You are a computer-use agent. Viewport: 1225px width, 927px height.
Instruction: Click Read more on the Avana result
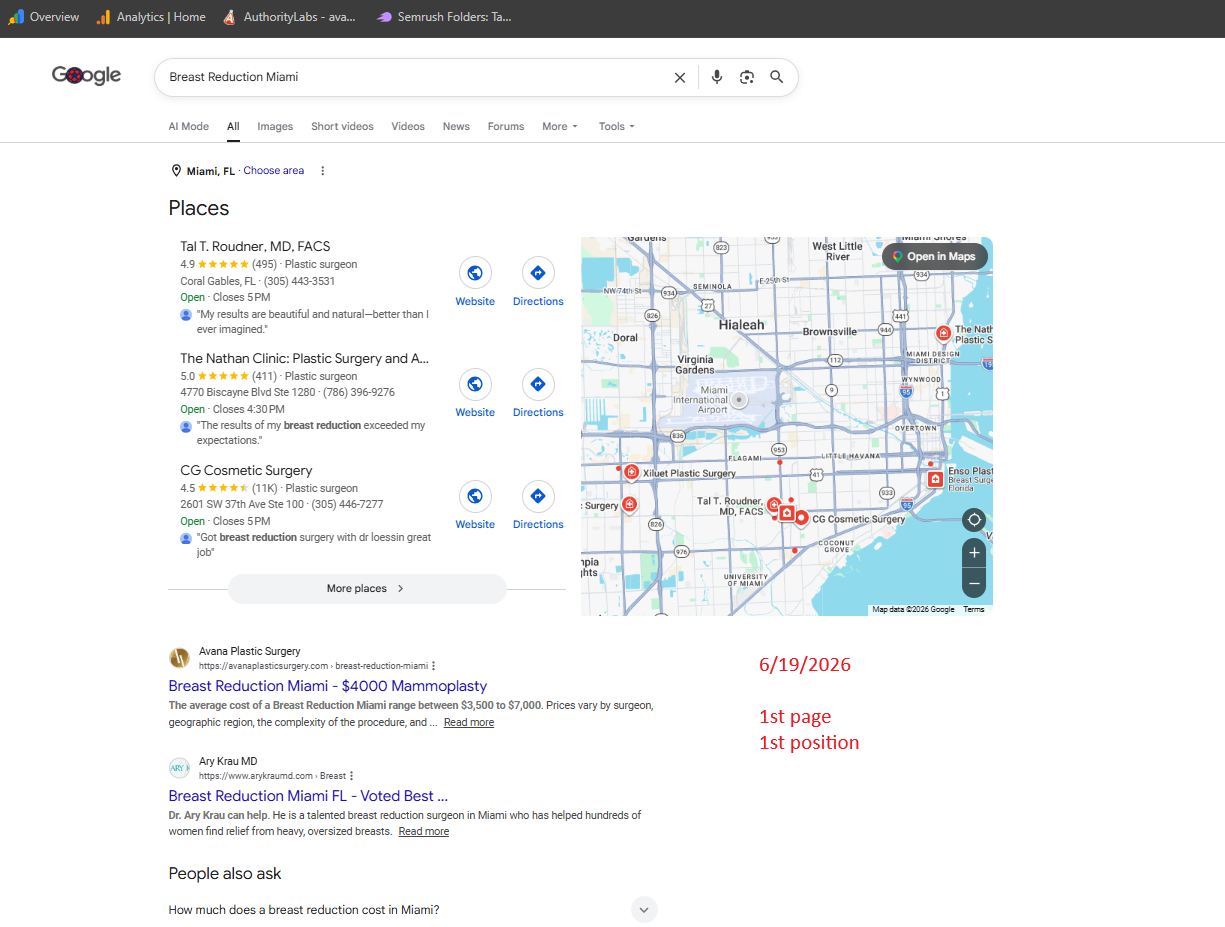[x=469, y=722]
